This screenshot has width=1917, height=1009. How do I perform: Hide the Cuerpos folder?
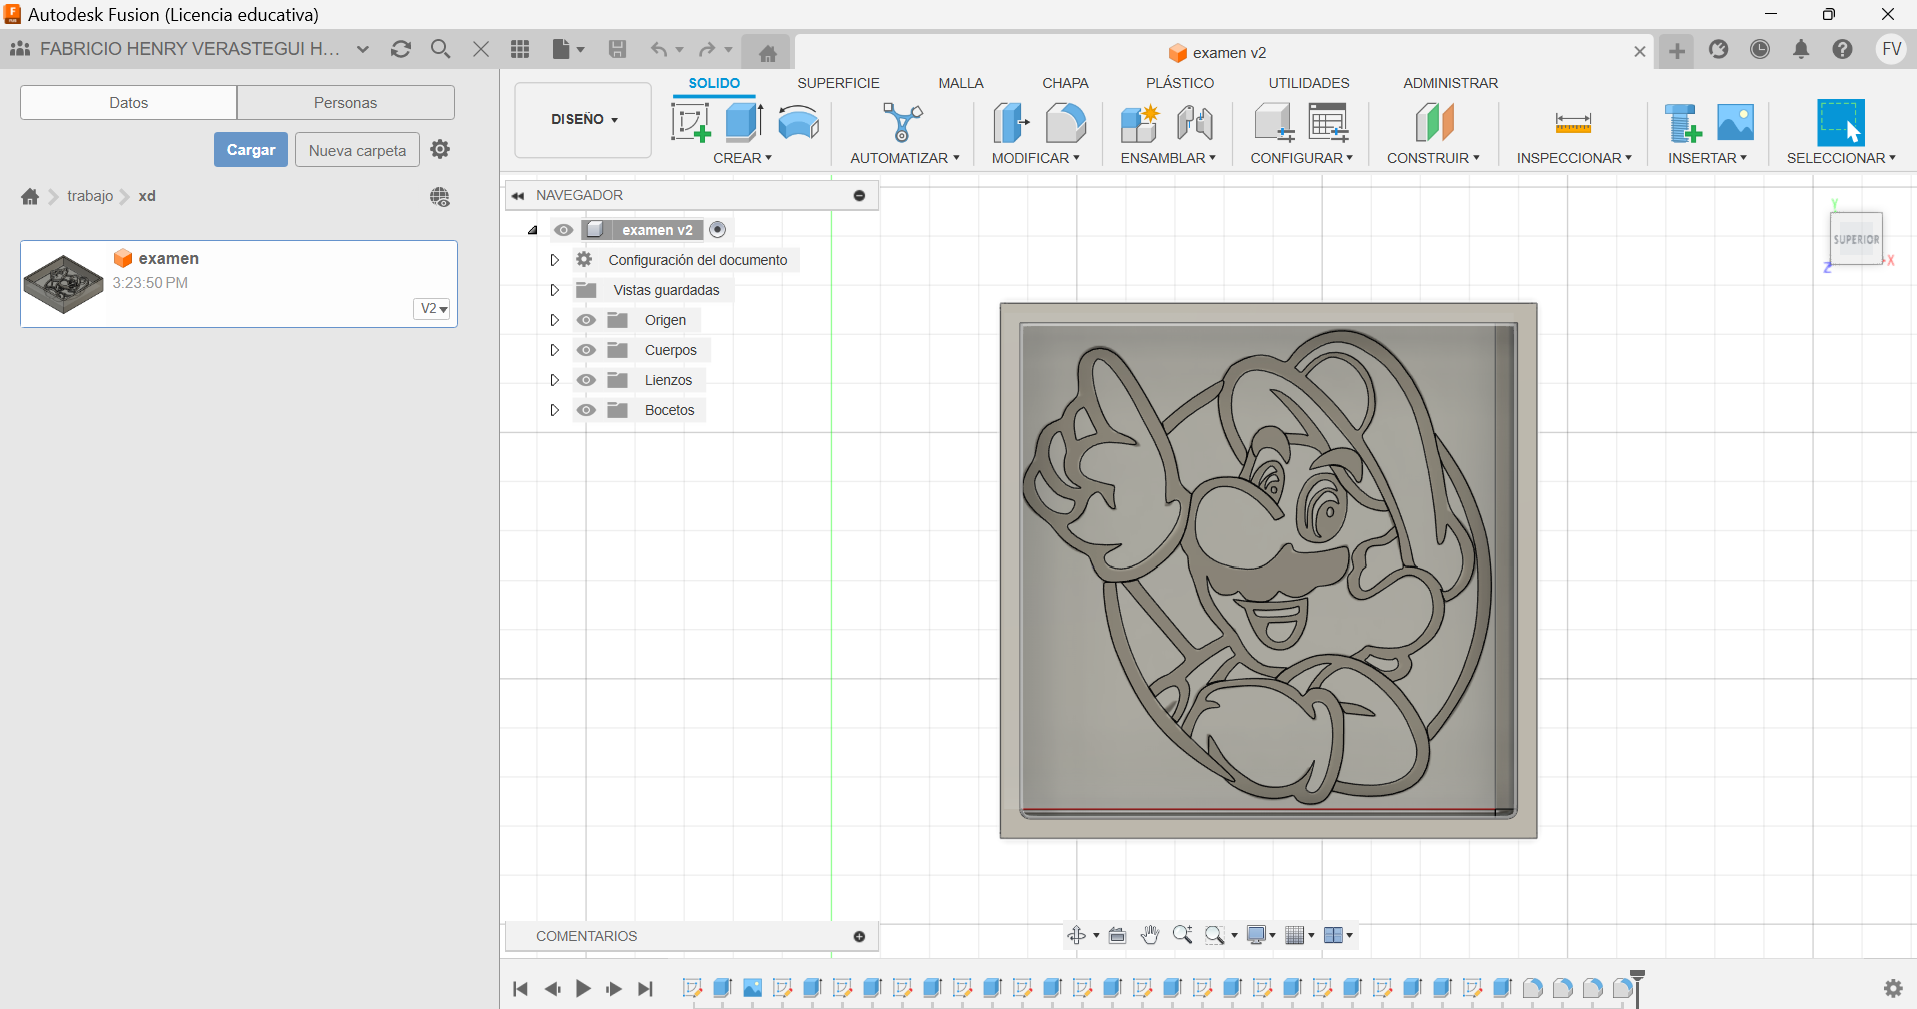click(587, 350)
